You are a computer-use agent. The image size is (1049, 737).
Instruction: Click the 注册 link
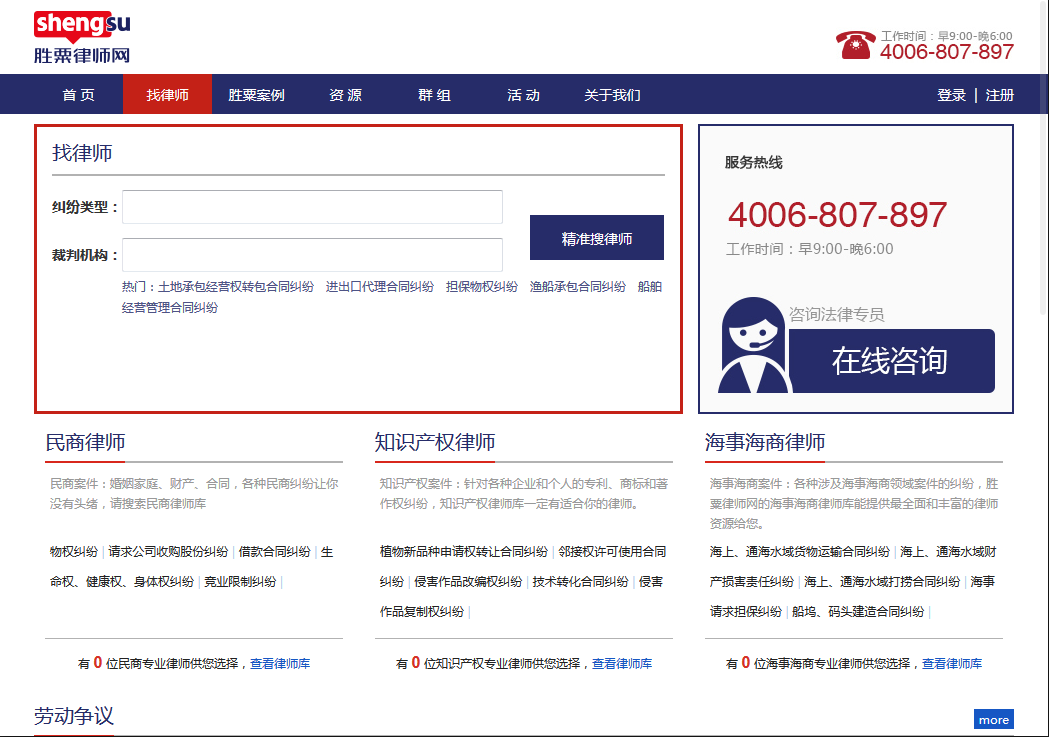[x=999, y=95]
